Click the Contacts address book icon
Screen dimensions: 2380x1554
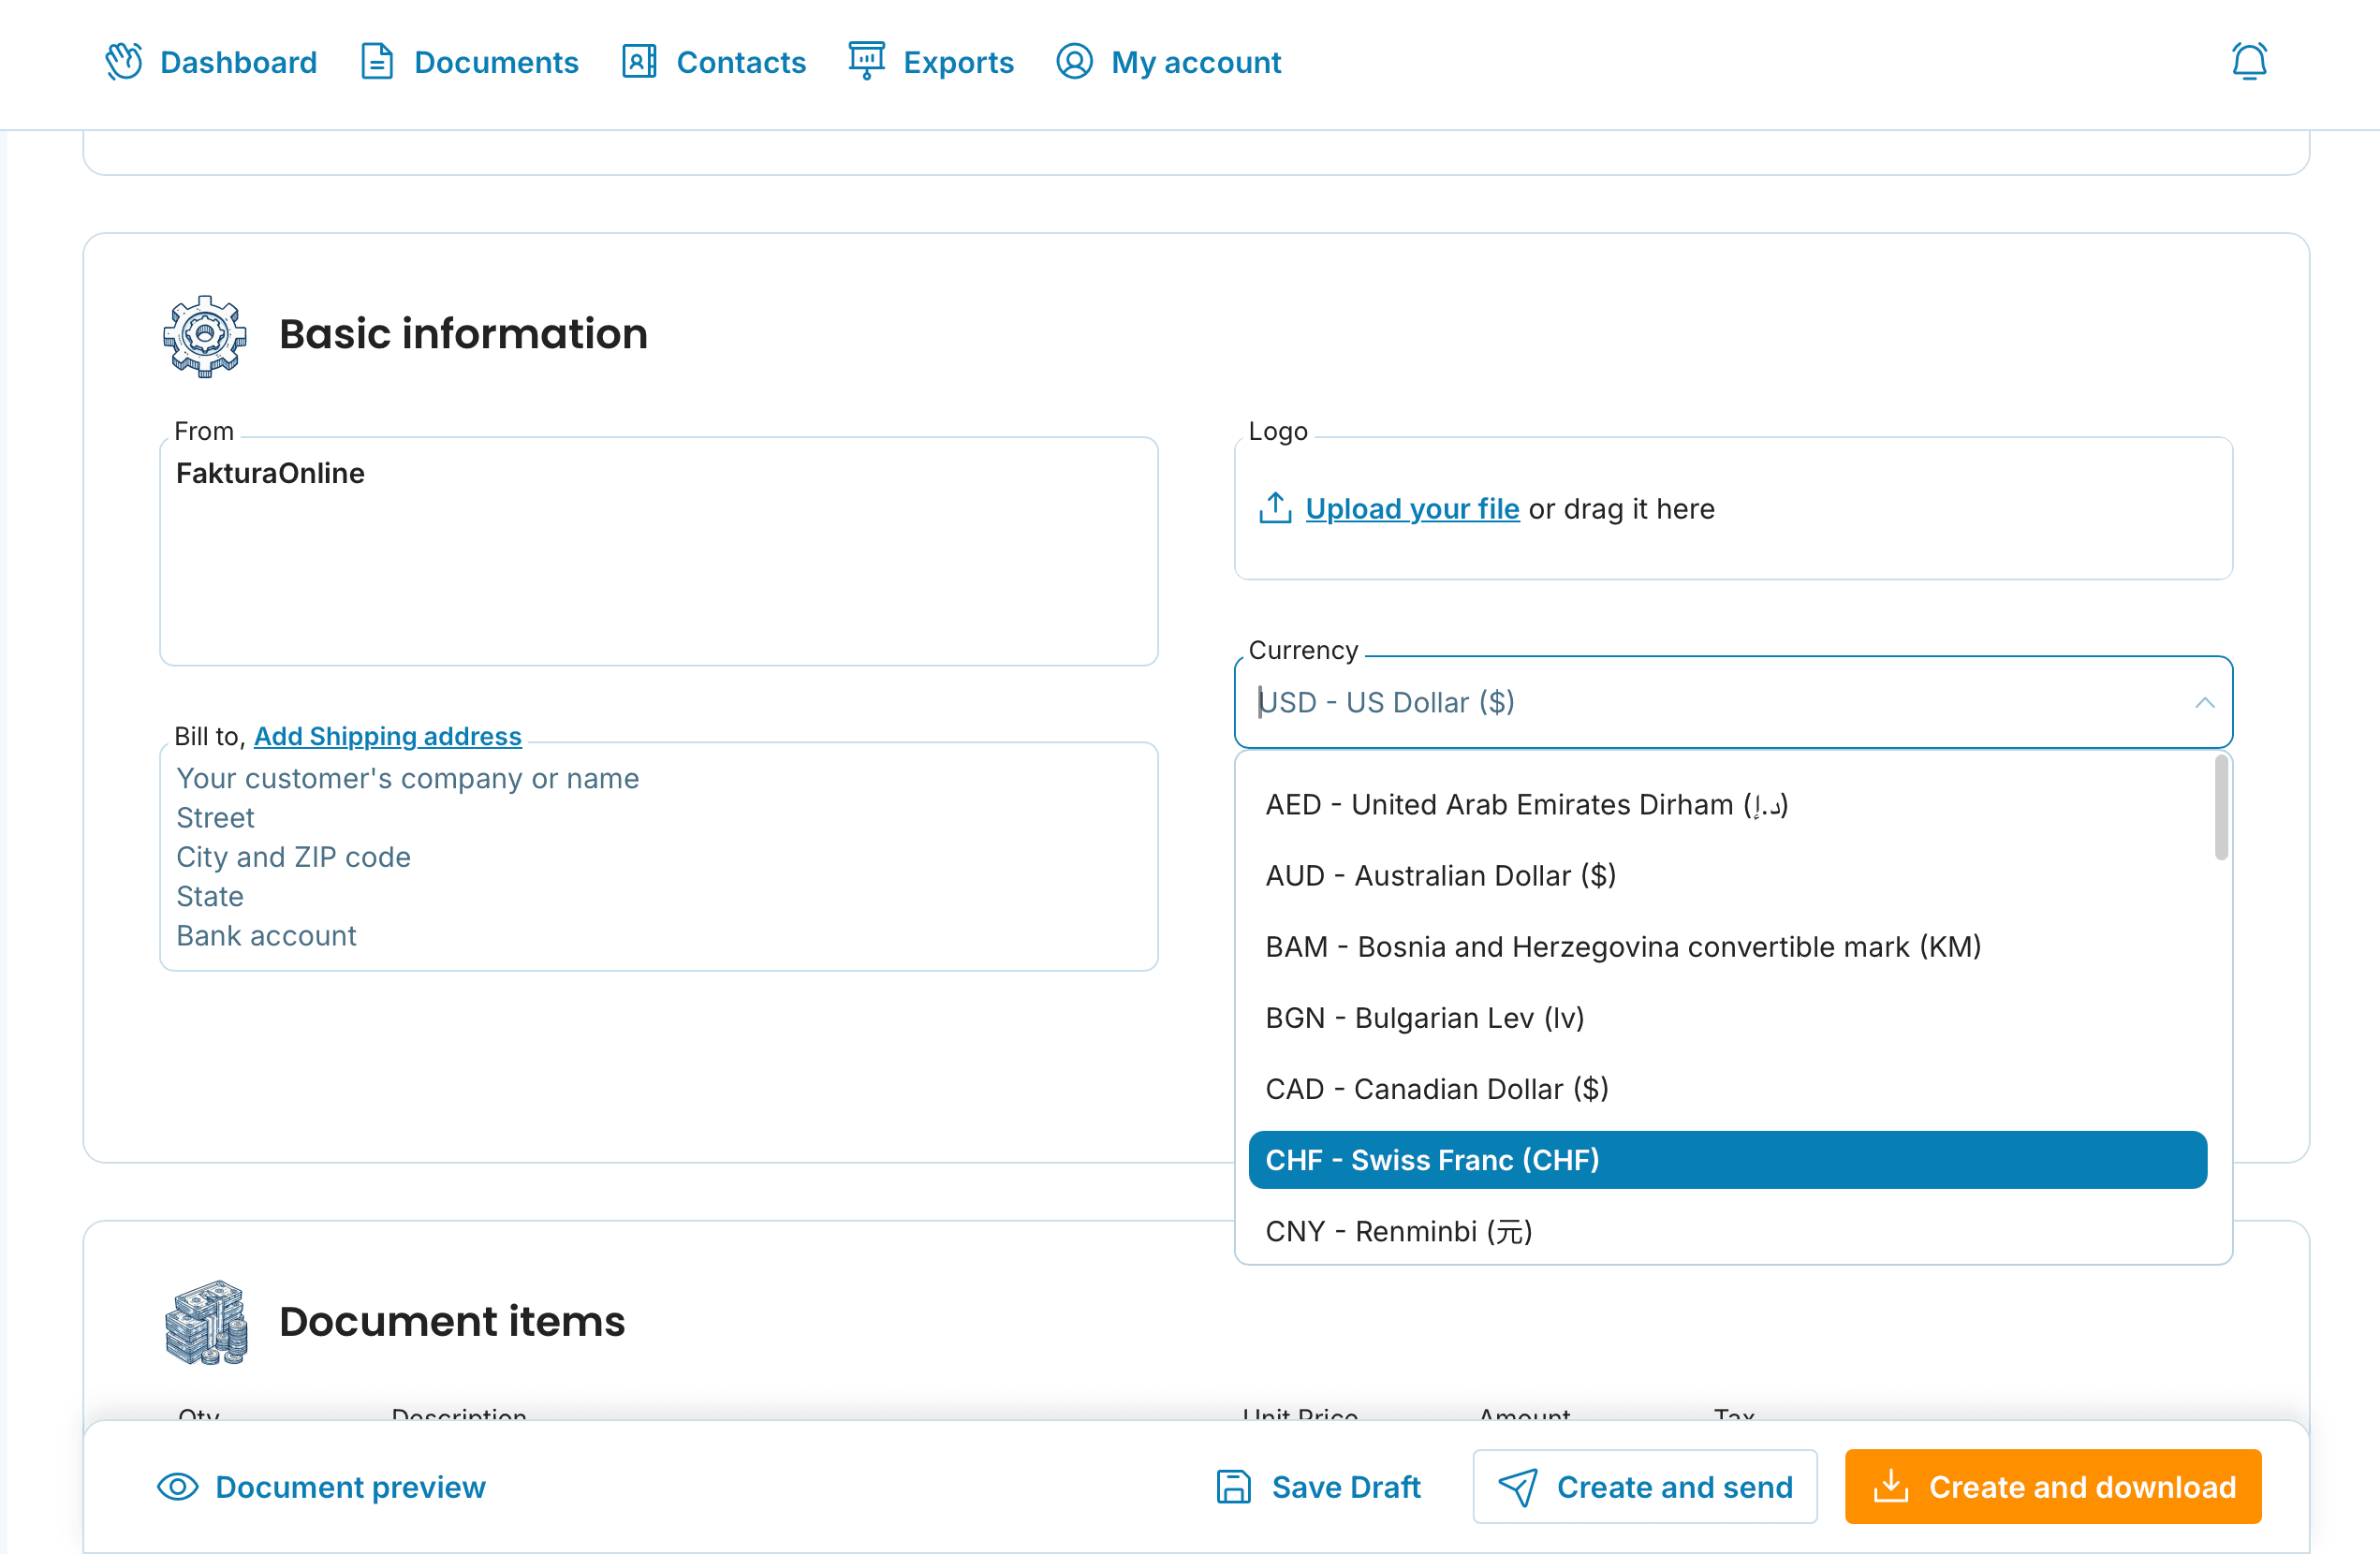(x=639, y=62)
